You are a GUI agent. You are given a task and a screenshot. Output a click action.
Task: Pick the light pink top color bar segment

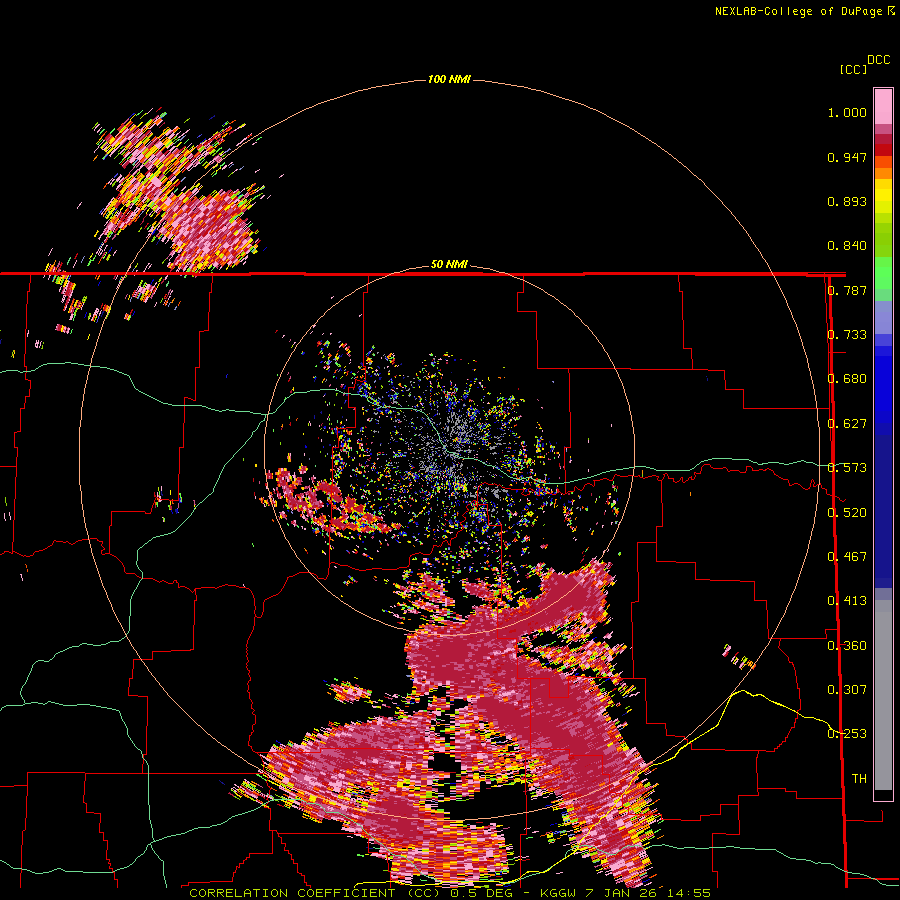(883, 106)
